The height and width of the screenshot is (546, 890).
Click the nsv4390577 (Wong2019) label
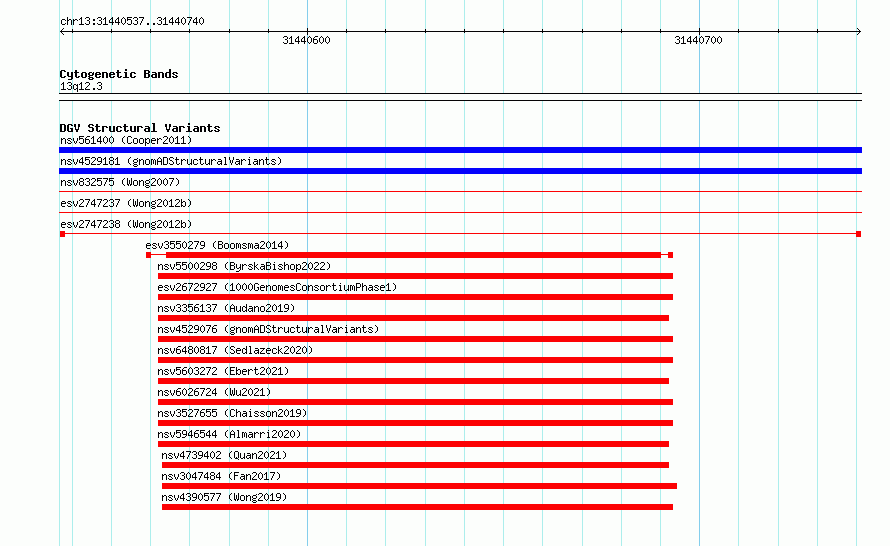224,497
